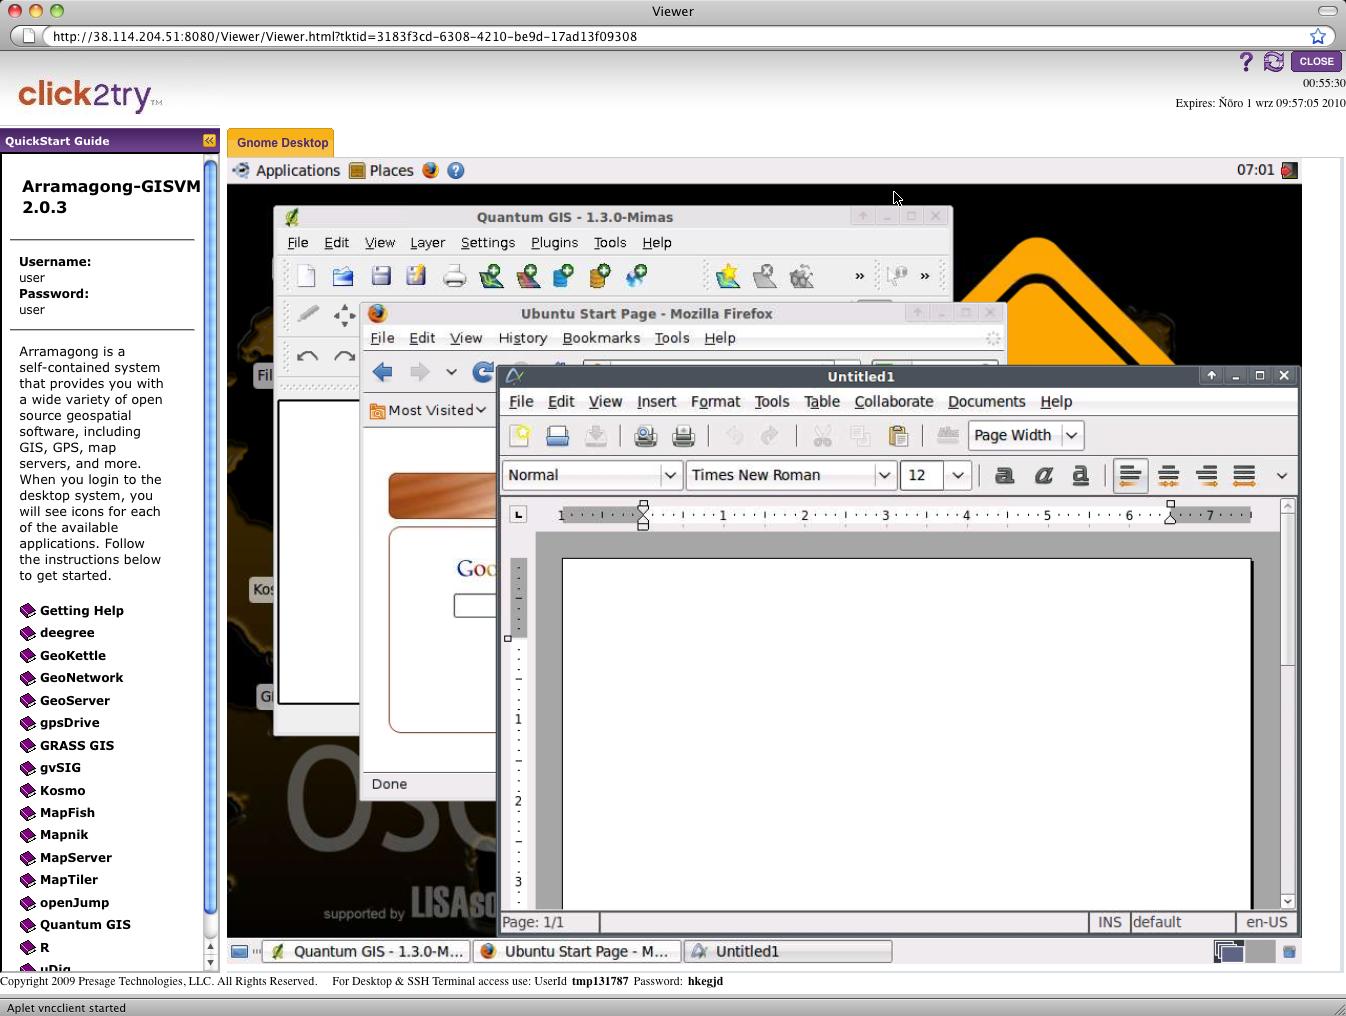Click Undo arrow in Quantum GIS toolbar
This screenshot has height=1016, width=1346.
(x=307, y=356)
